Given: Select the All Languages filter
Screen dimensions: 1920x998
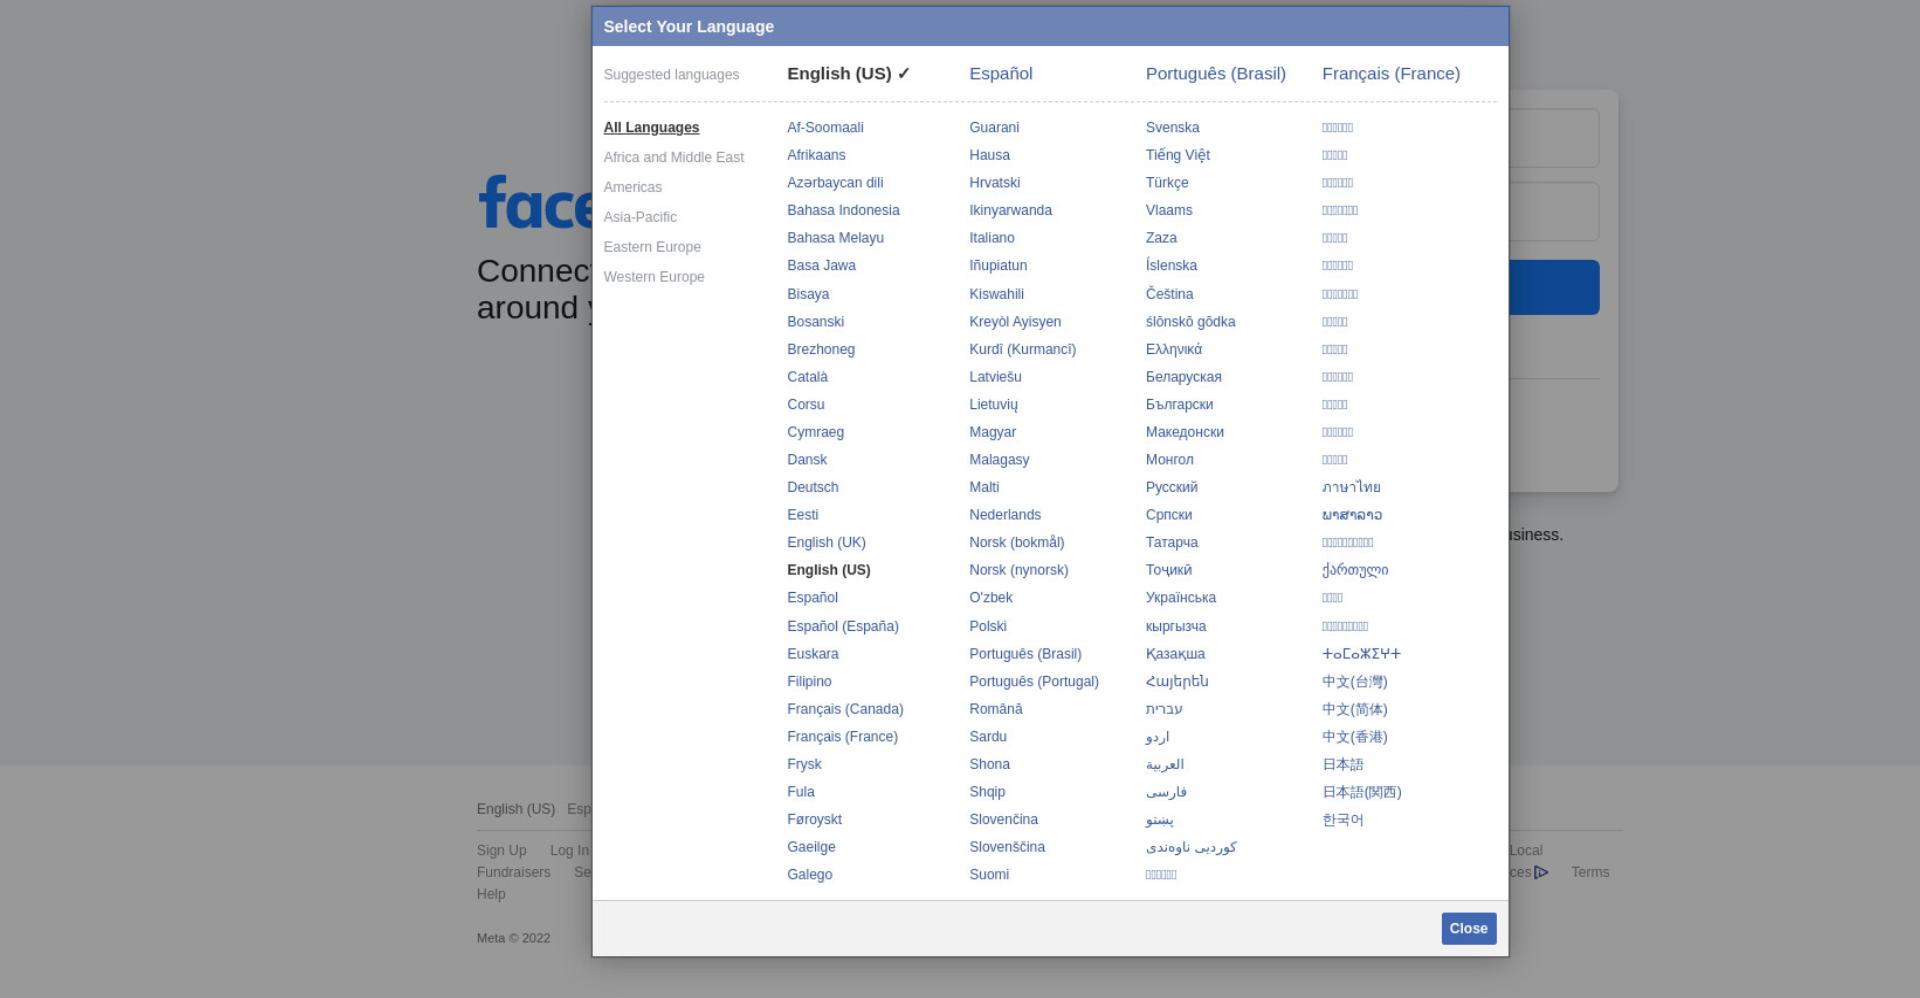Looking at the screenshot, I should click(651, 127).
